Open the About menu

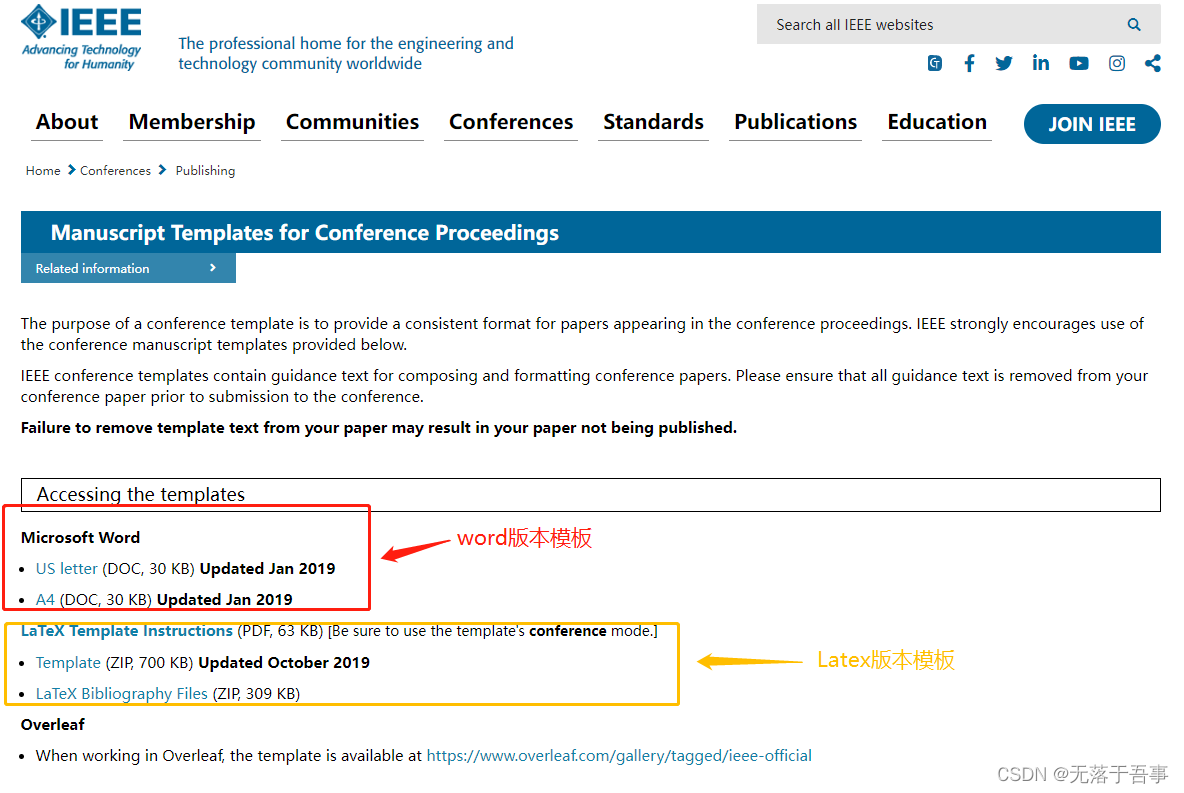pyautogui.click(x=66, y=122)
